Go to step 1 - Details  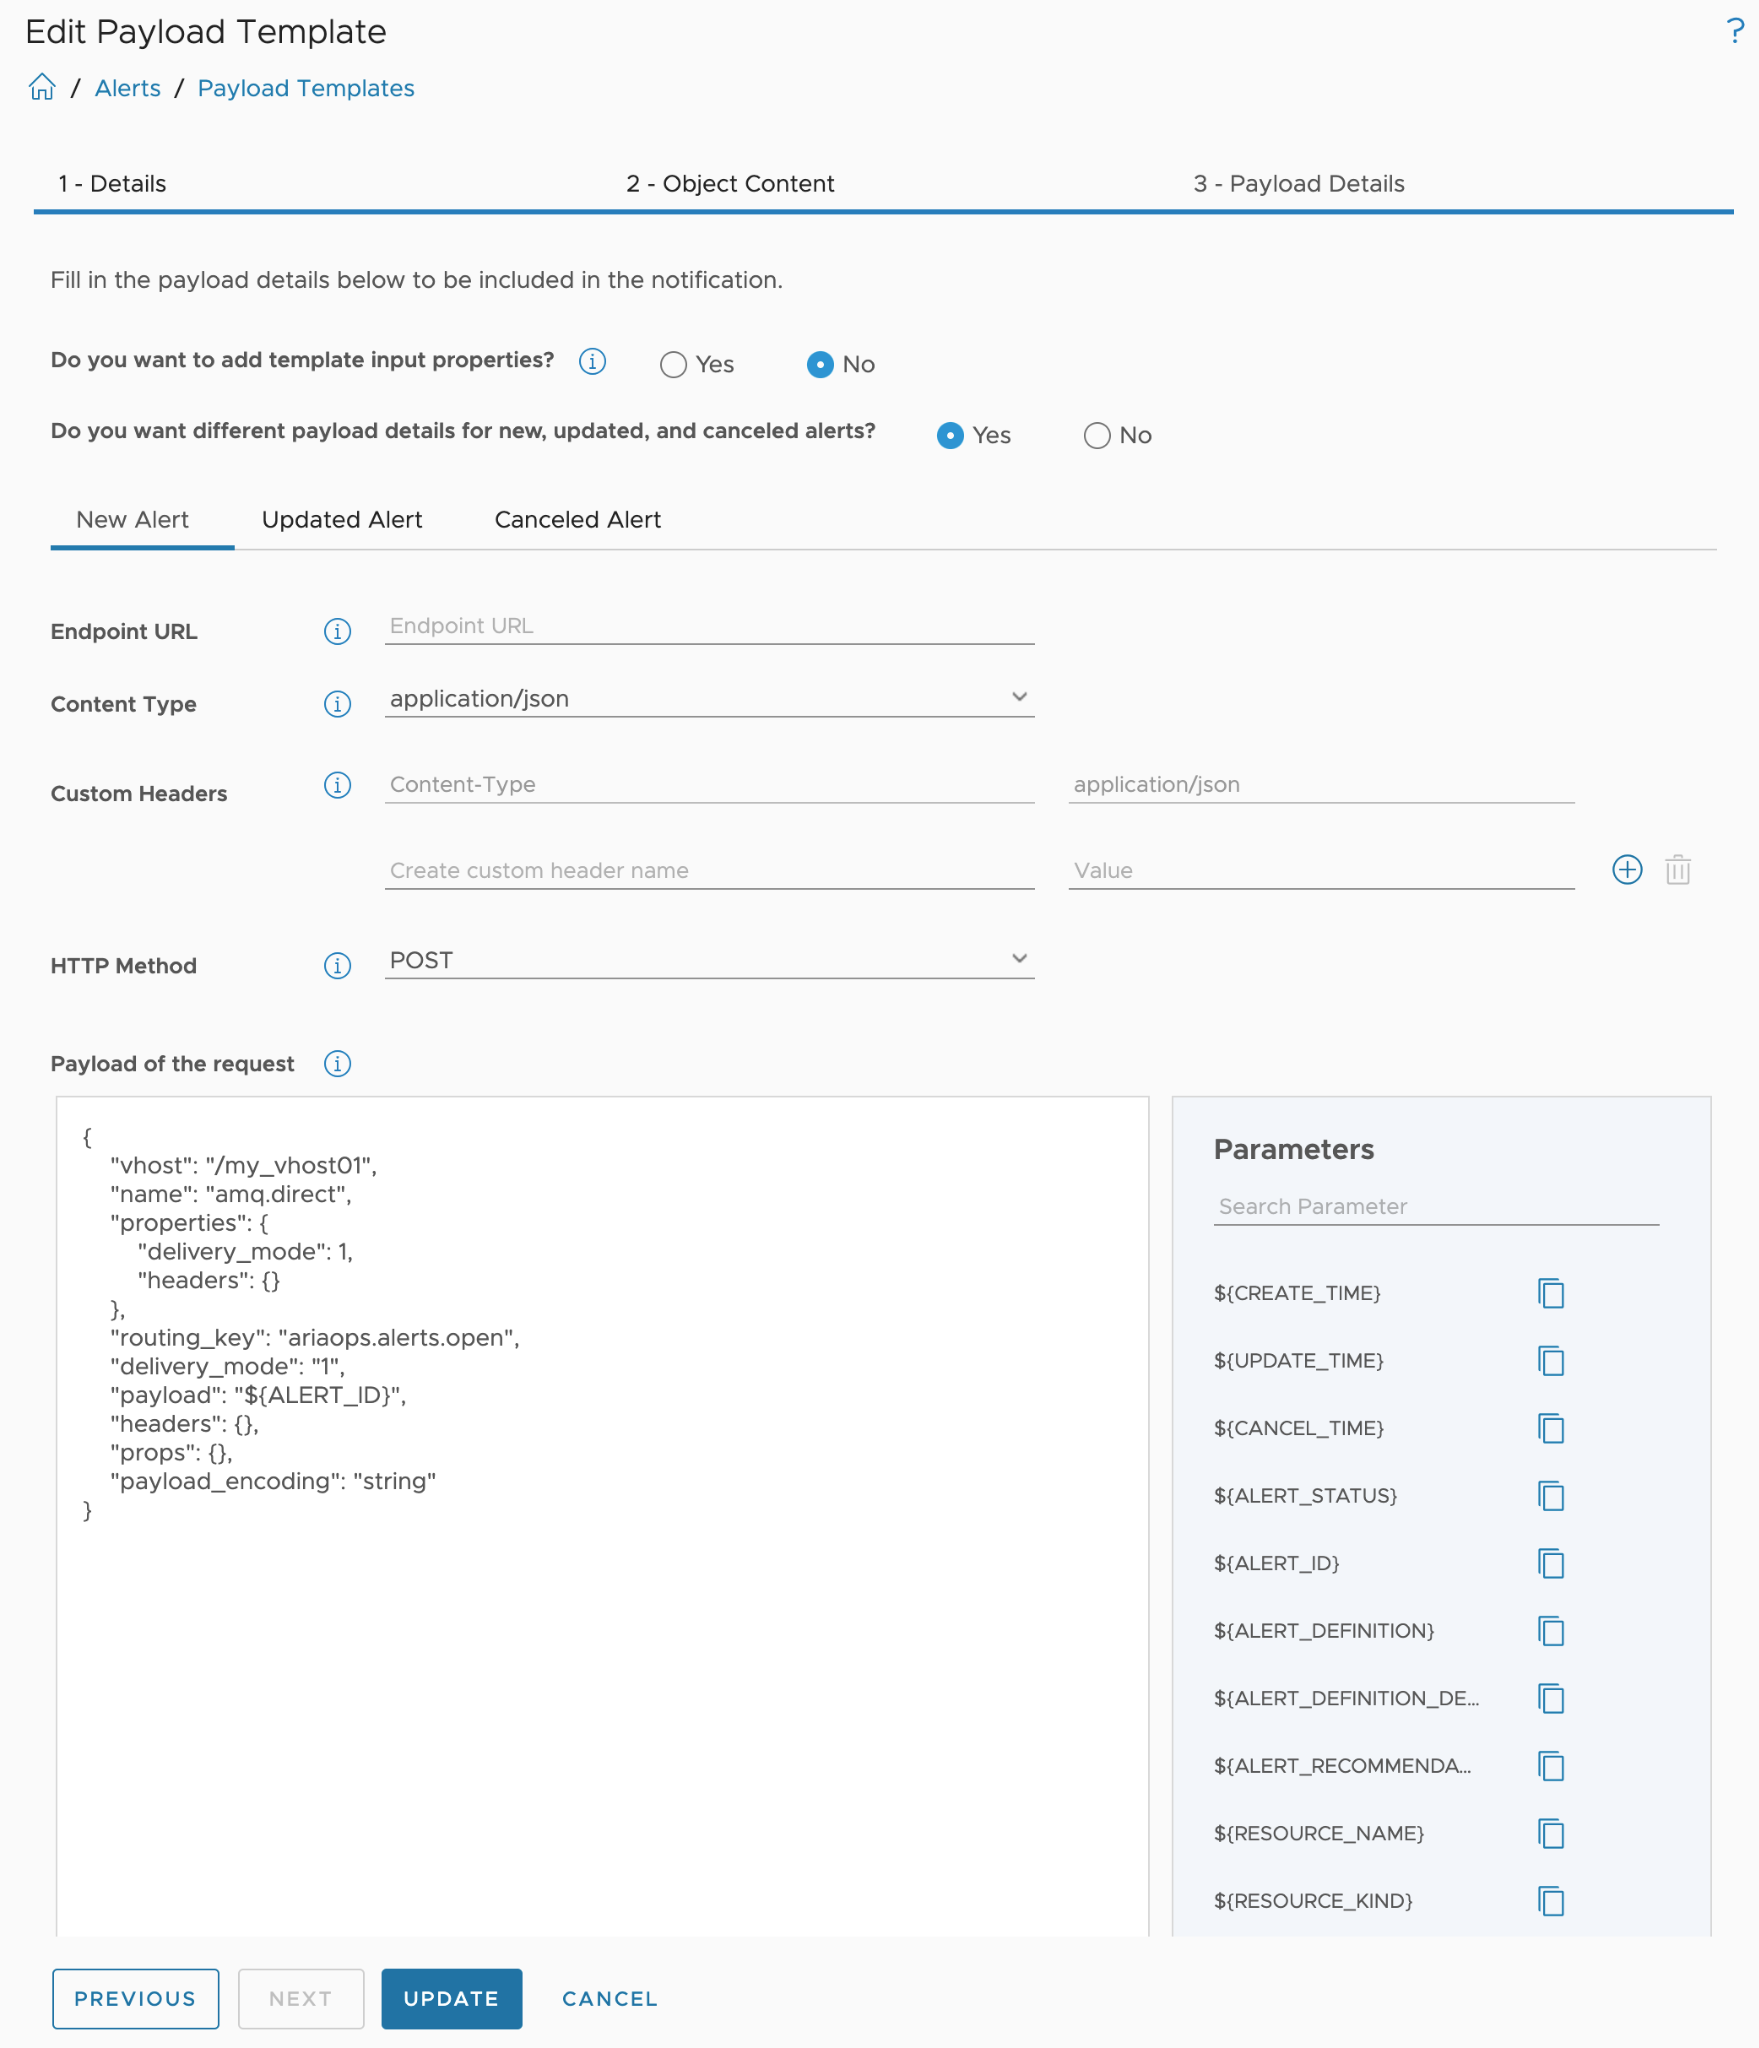(x=112, y=183)
